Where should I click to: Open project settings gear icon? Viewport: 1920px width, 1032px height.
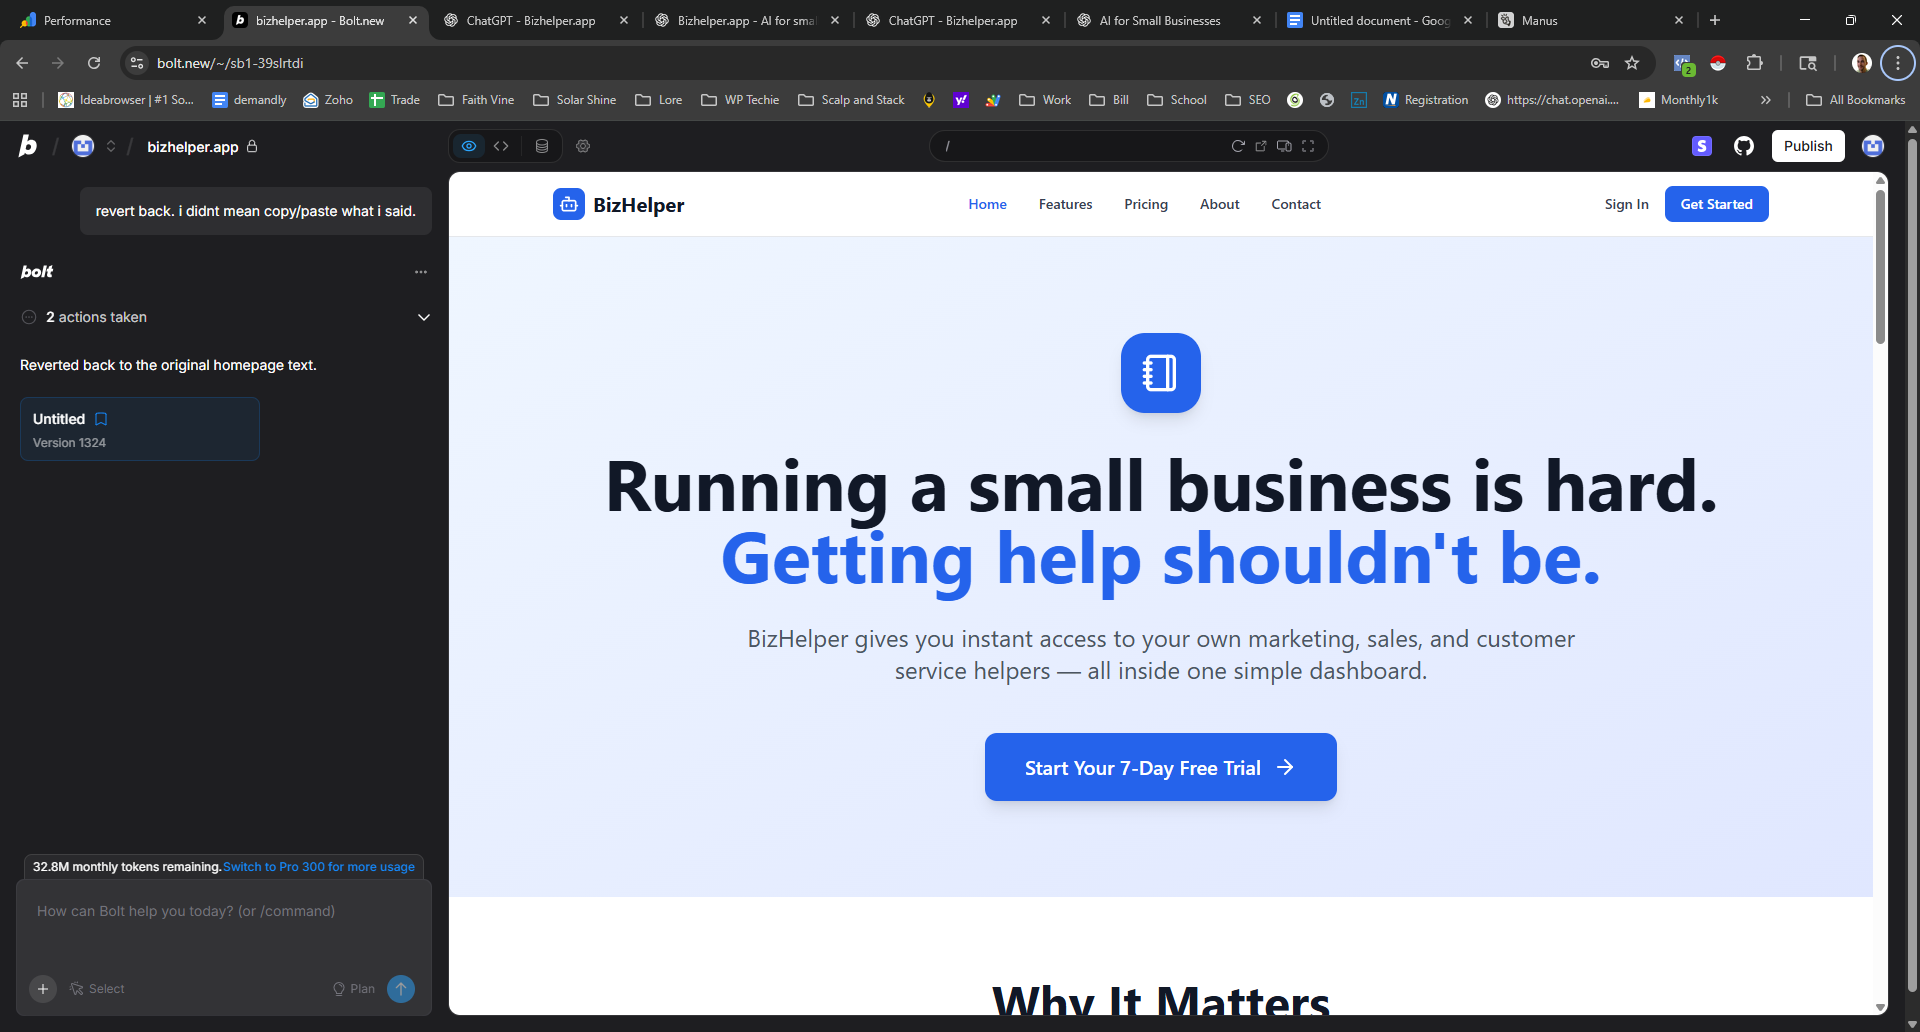click(583, 146)
